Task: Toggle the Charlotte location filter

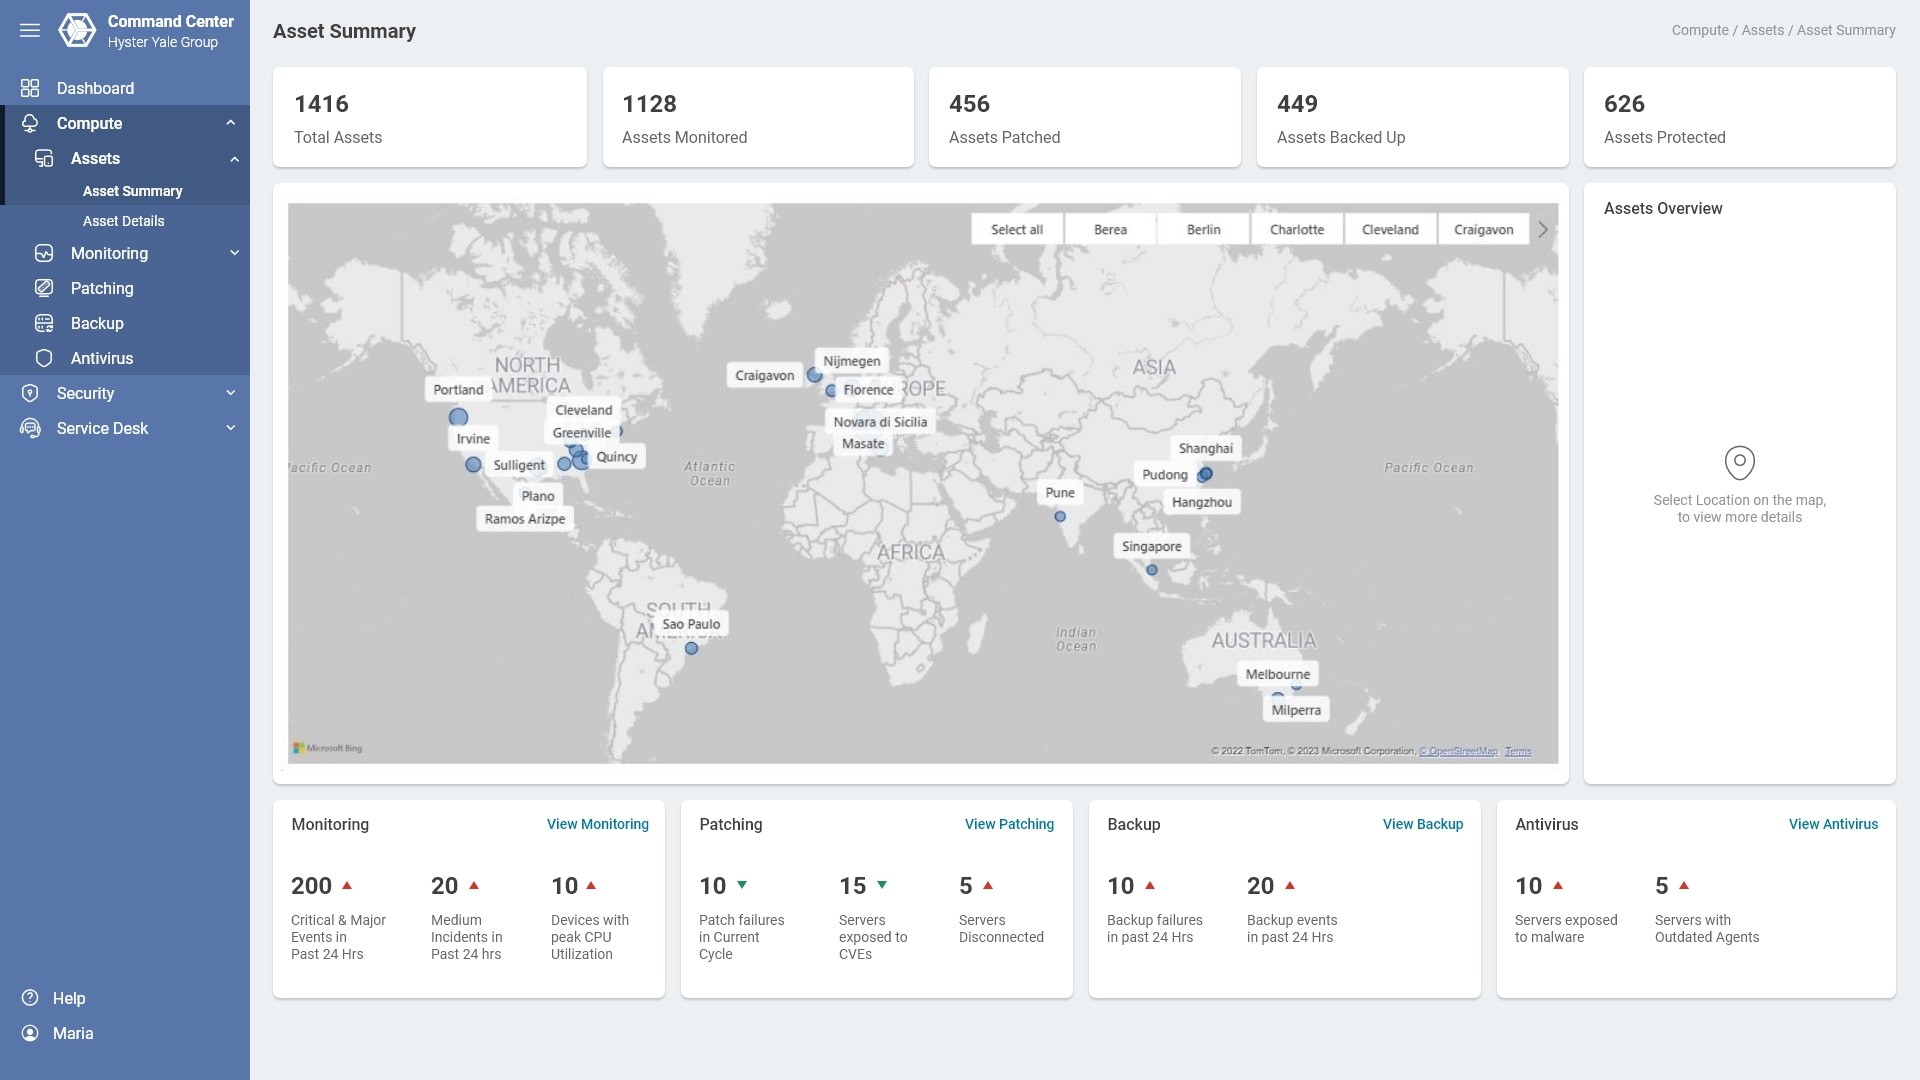Action: 1296,229
